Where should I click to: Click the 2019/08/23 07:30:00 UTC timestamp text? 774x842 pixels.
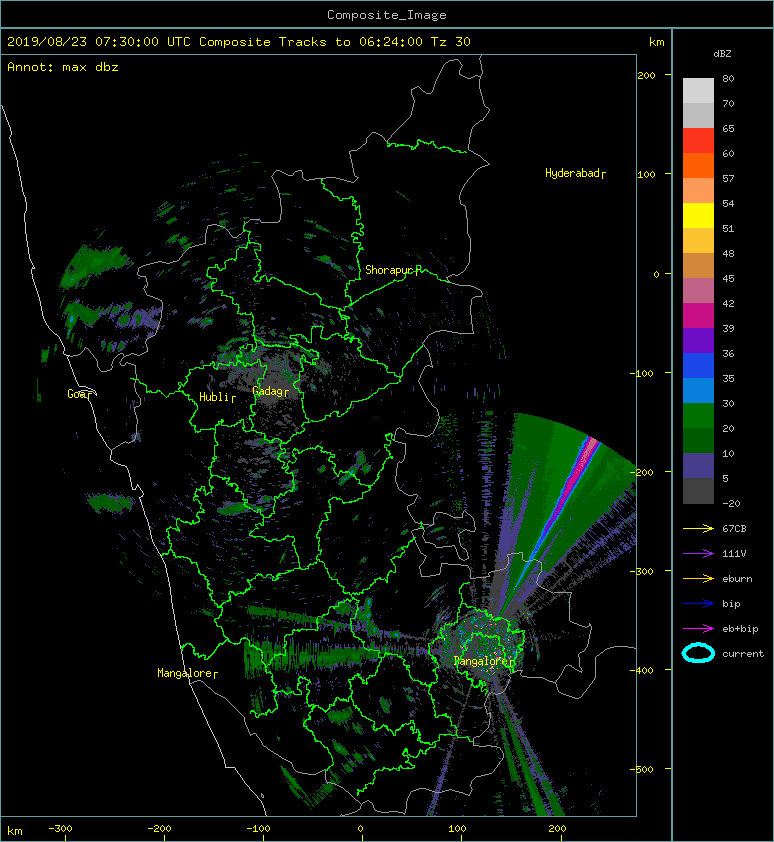tap(98, 42)
